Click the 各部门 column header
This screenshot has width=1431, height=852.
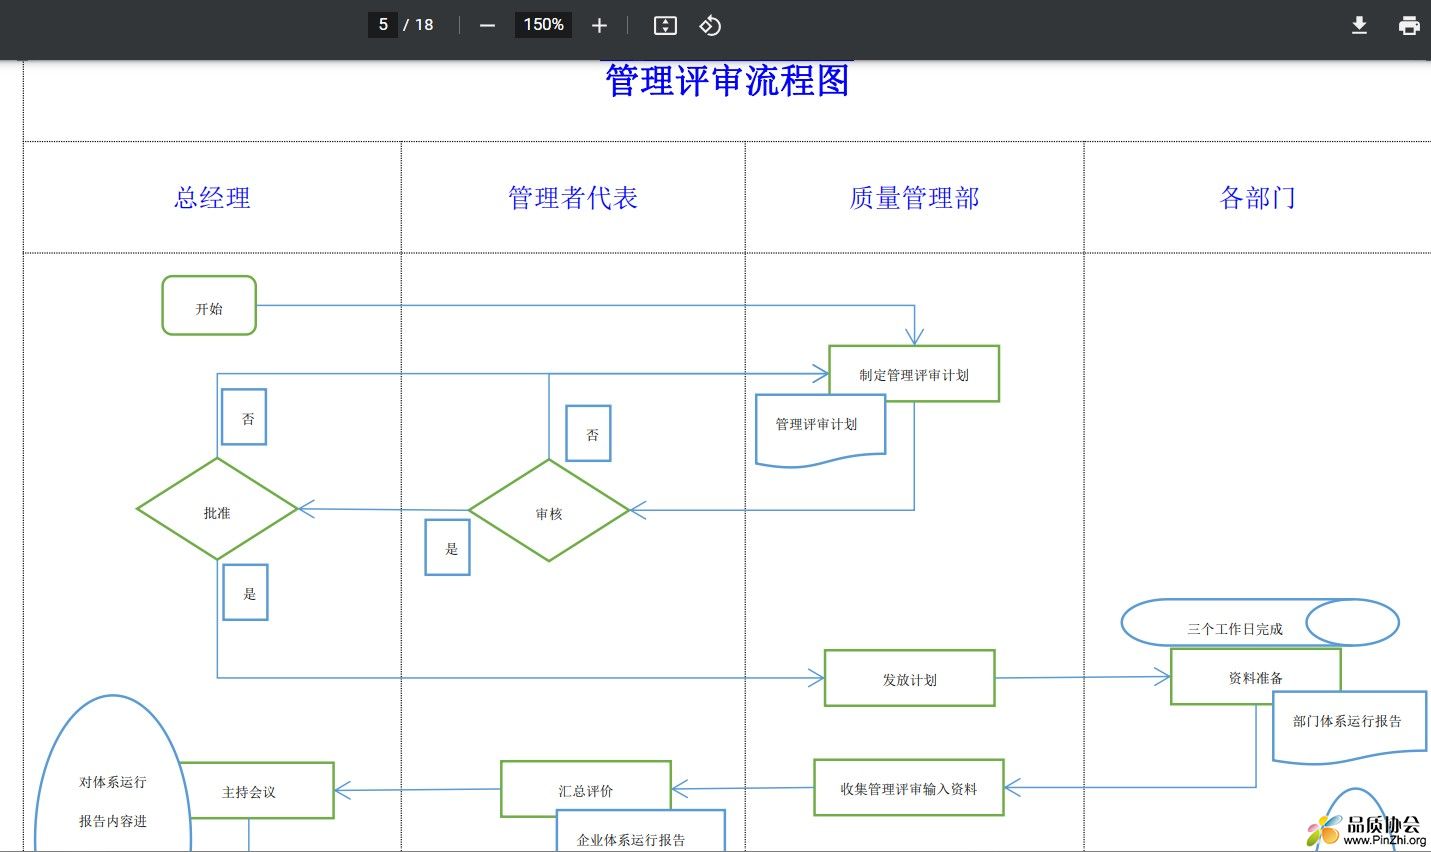click(x=1258, y=198)
